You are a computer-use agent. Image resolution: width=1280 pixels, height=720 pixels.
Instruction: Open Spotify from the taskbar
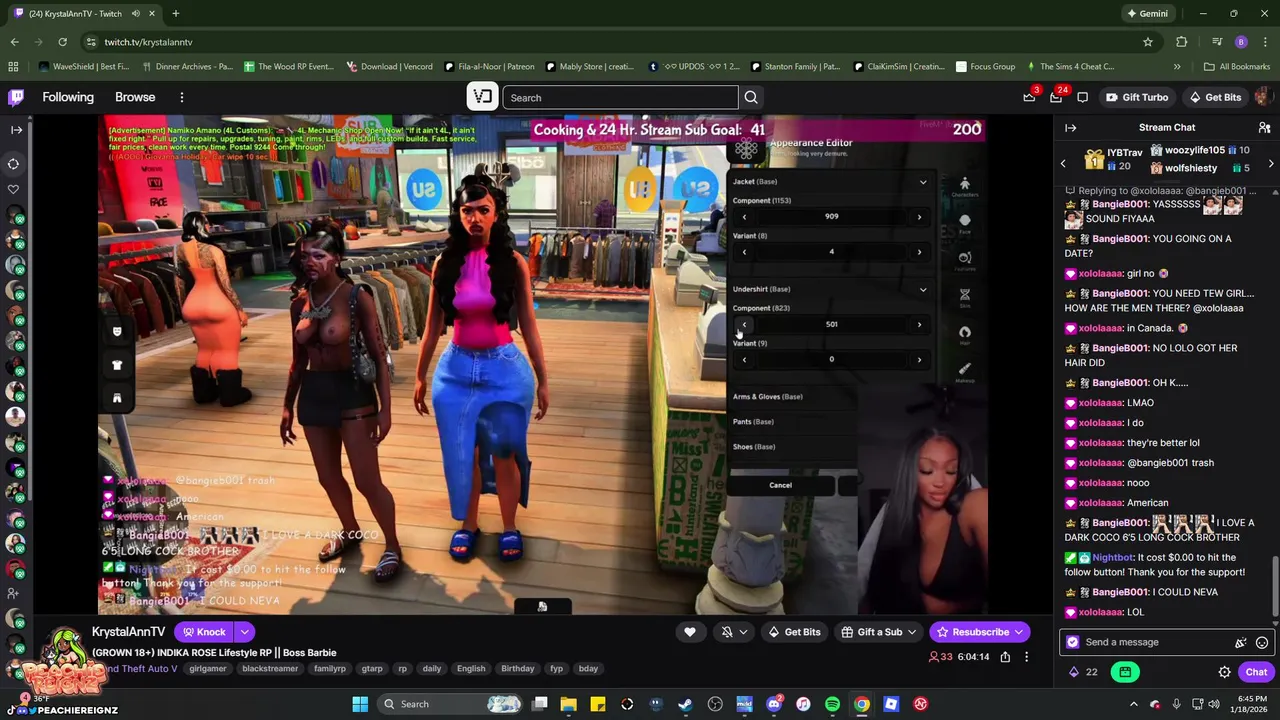[832, 704]
